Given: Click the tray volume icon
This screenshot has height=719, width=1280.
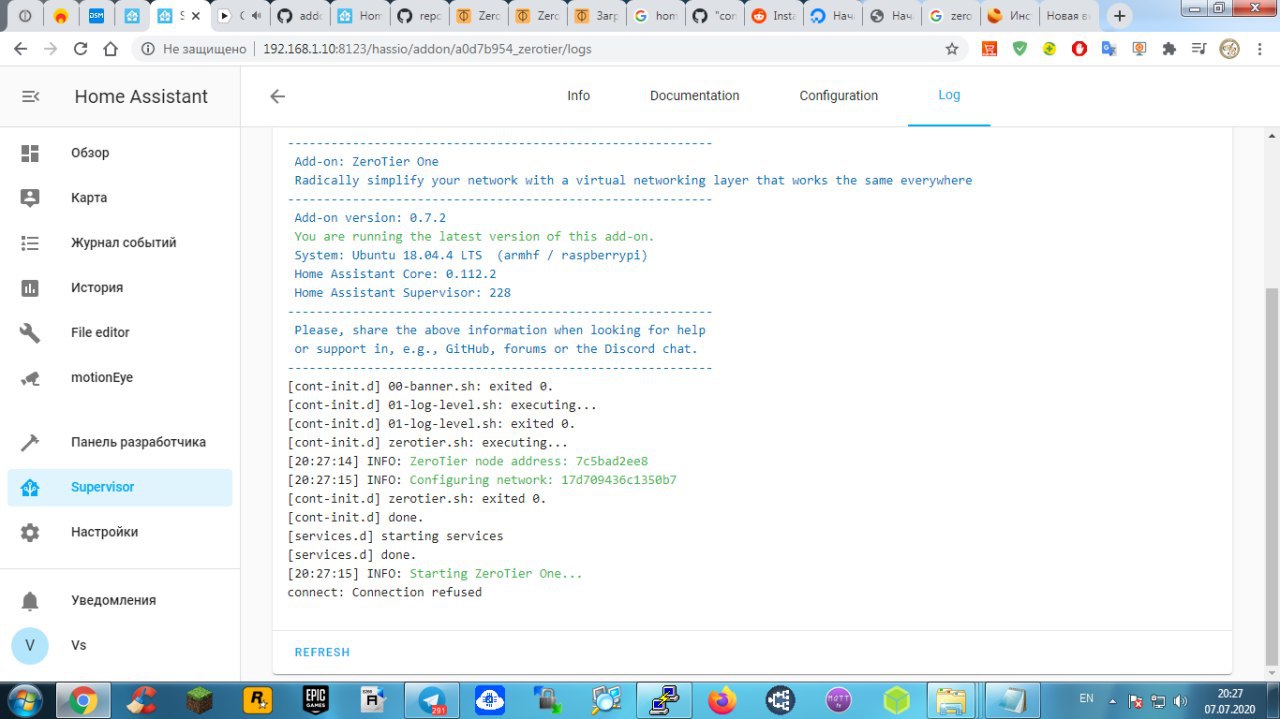Looking at the screenshot, I should (1180, 702).
